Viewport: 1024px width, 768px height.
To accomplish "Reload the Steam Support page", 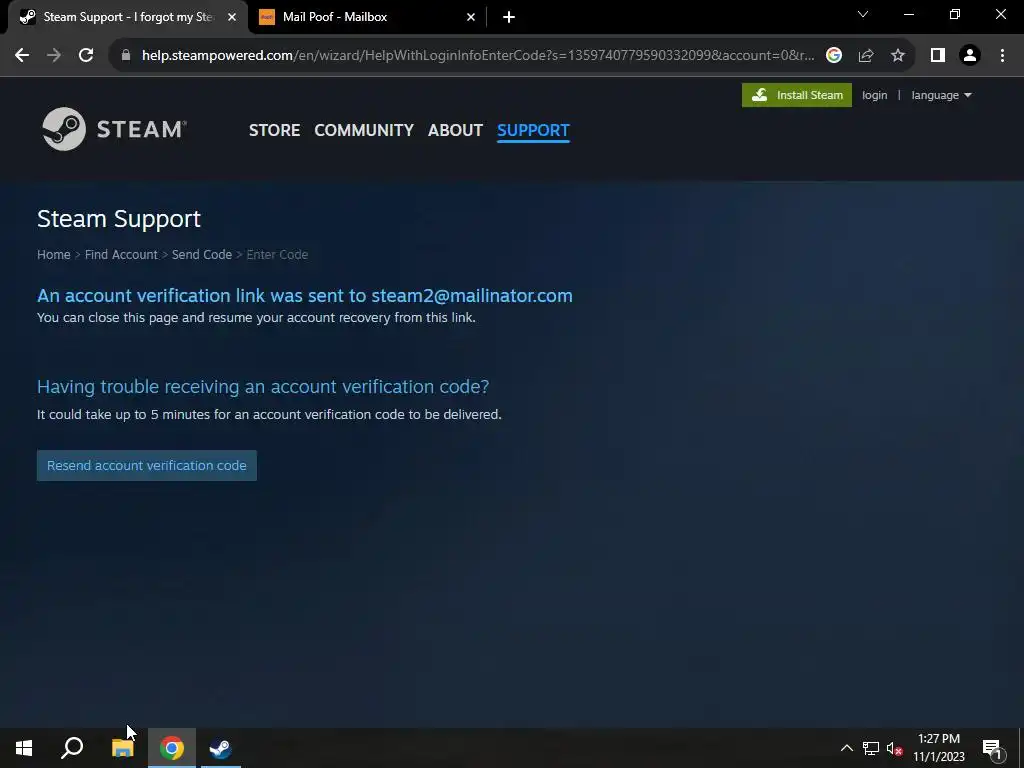I will 86,56.
